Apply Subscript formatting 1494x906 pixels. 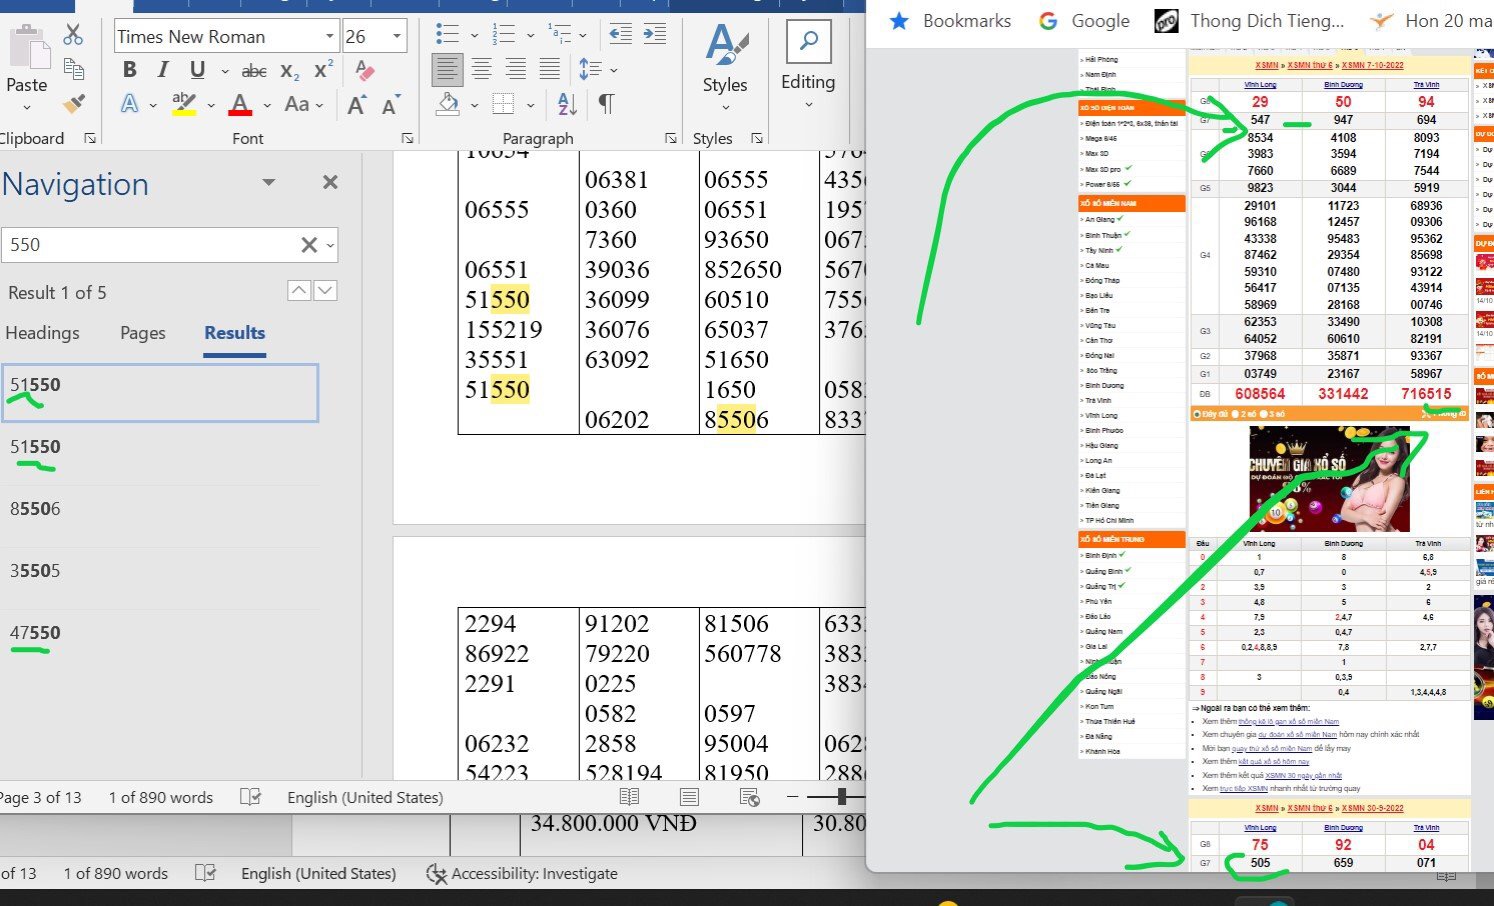(x=289, y=71)
